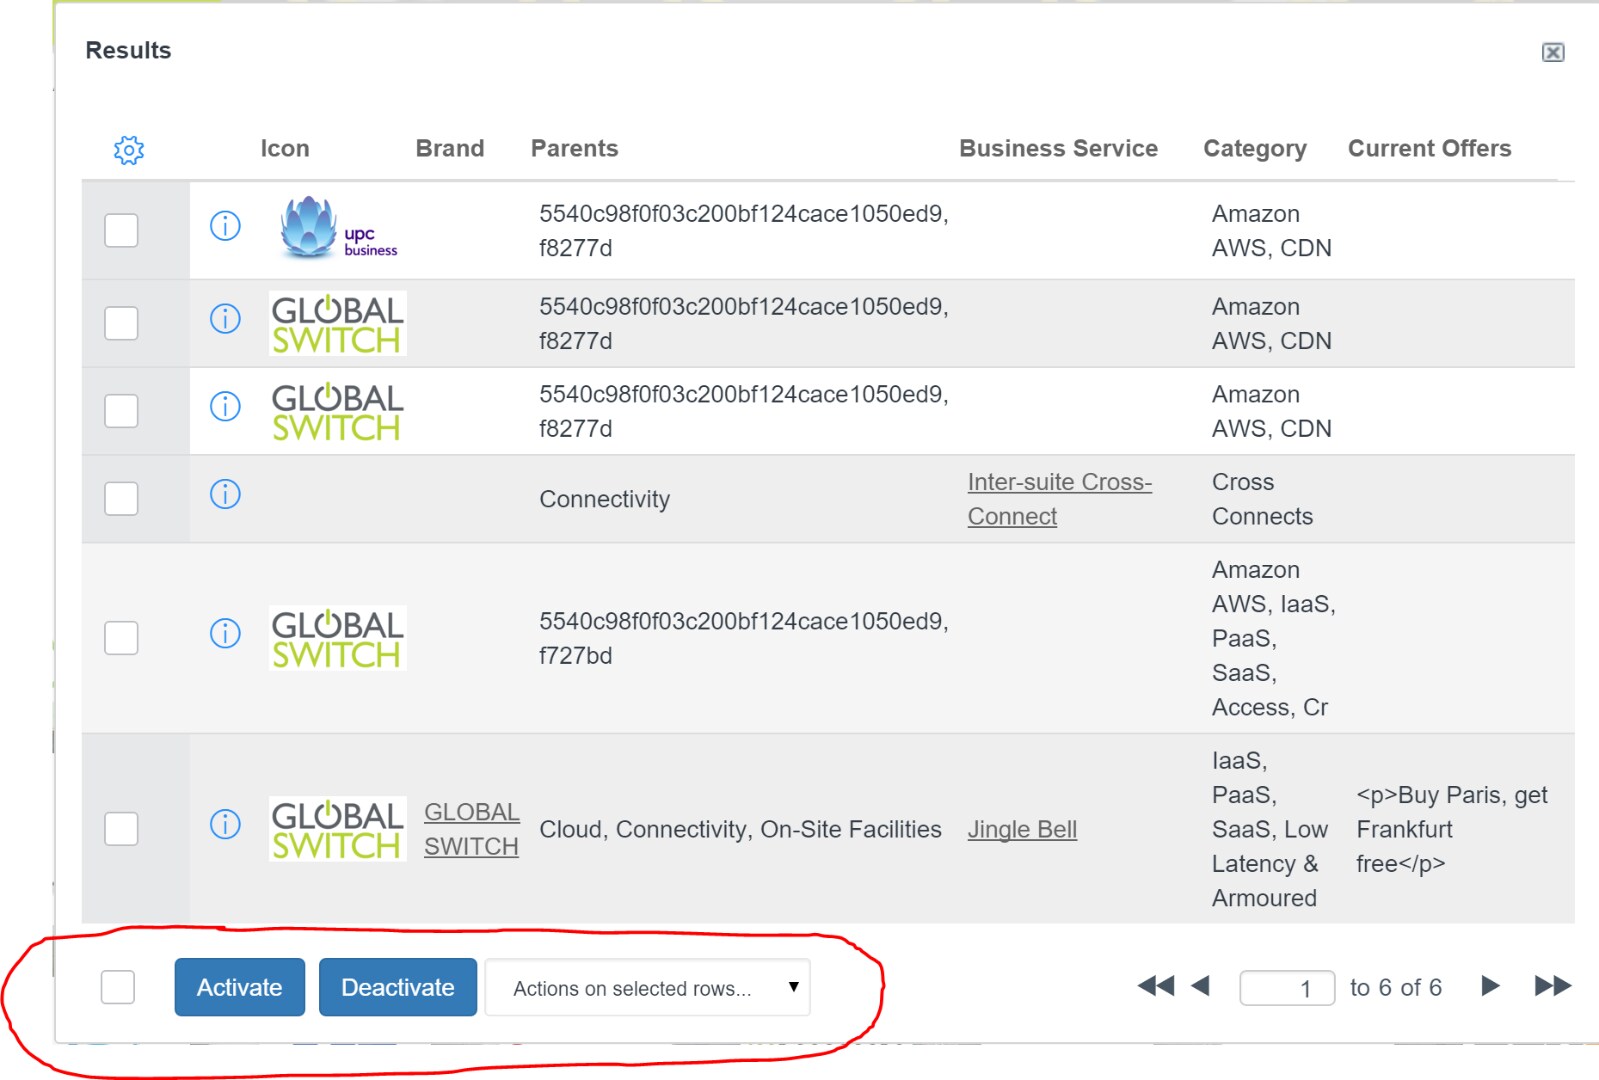
Task: Click the Parents column header
Action: (574, 149)
